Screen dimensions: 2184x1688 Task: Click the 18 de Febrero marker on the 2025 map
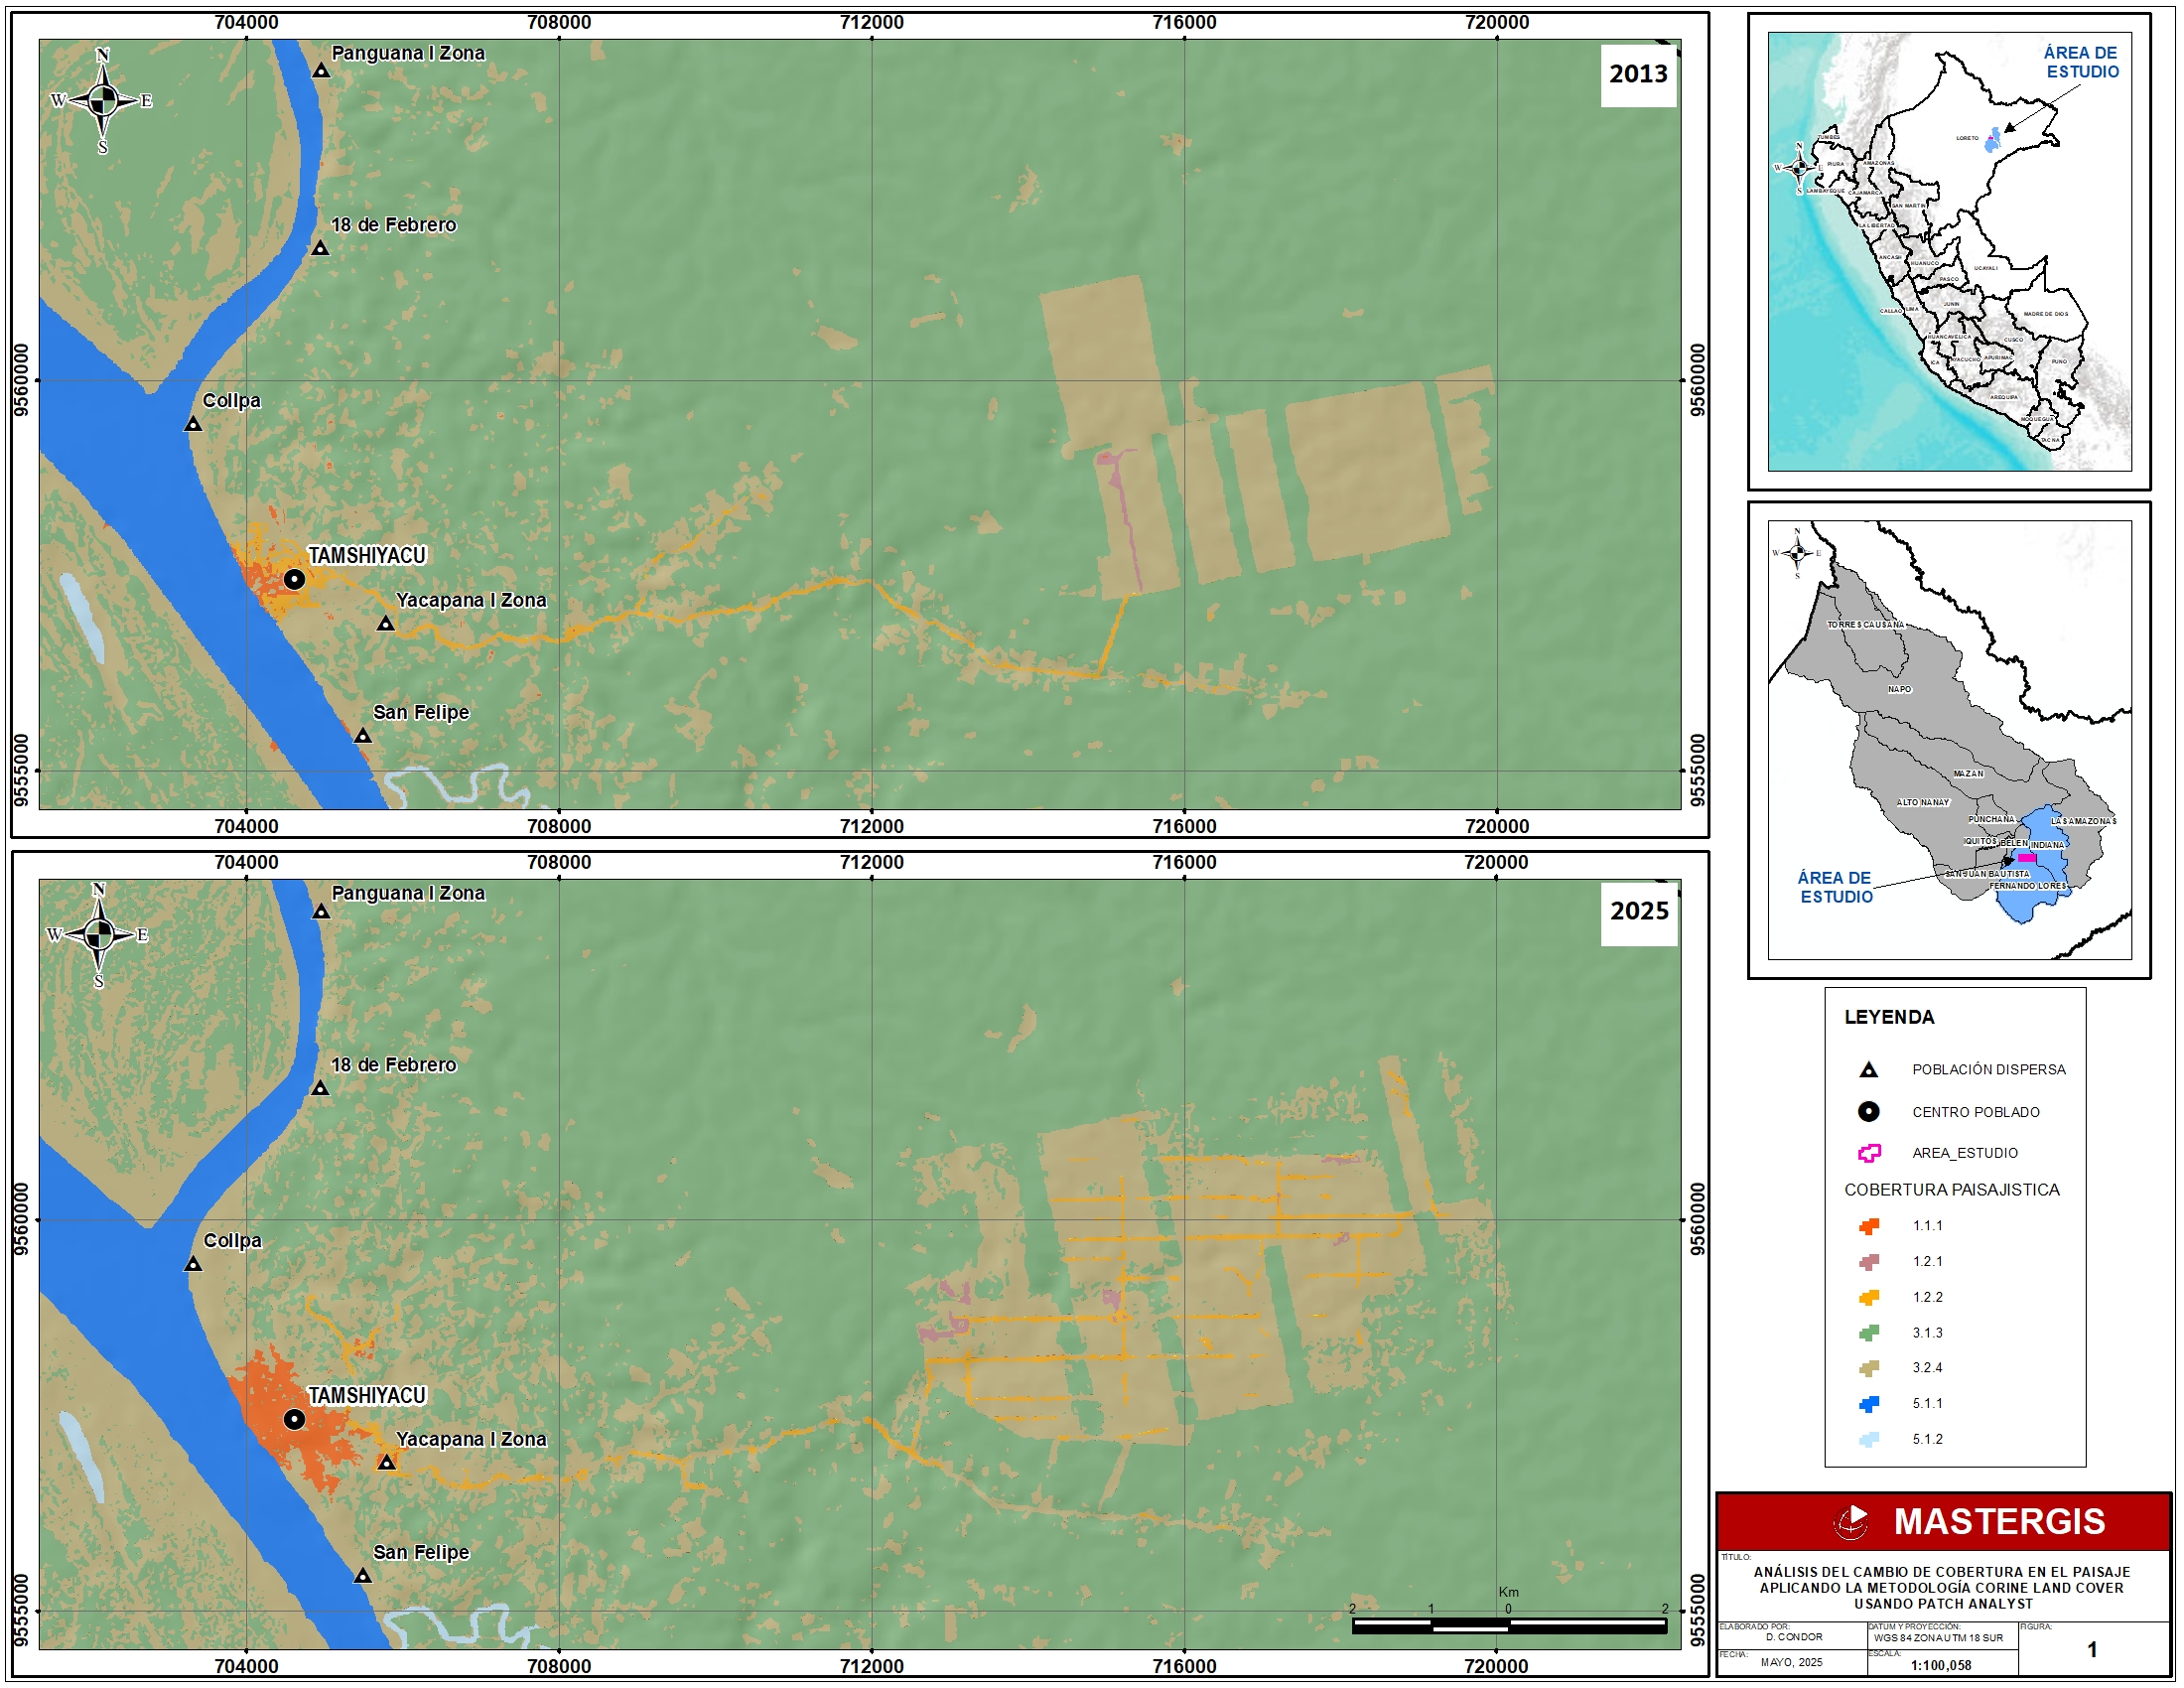tap(320, 1089)
